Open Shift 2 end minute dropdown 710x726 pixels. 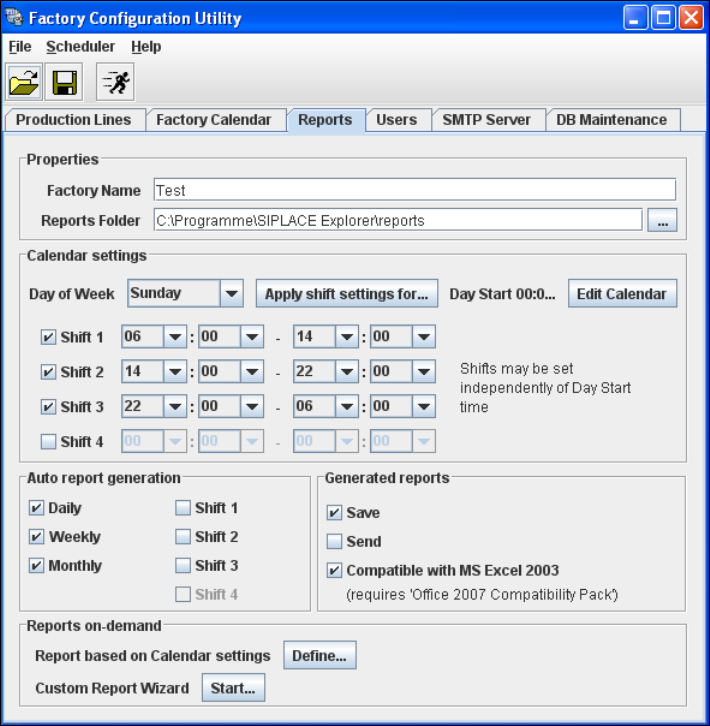402,371
